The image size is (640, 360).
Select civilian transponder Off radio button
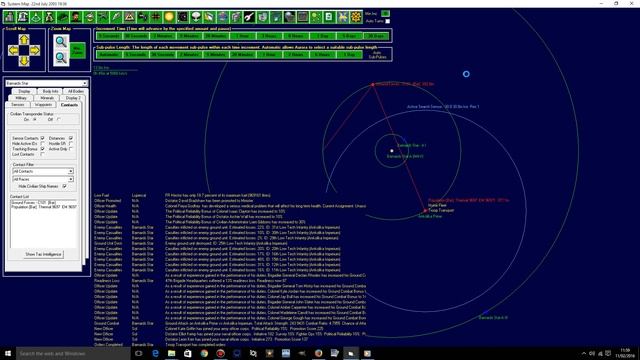[x=59, y=120]
